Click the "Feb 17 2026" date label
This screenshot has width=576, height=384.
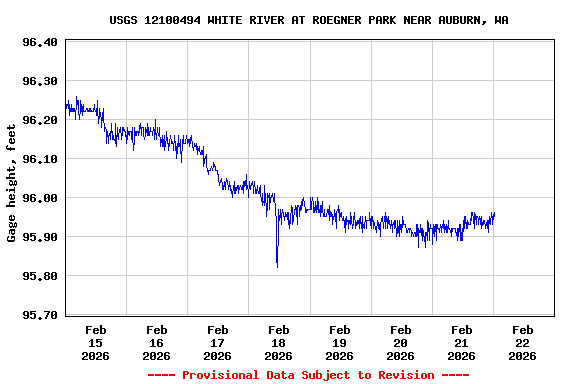click(x=217, y=343)
